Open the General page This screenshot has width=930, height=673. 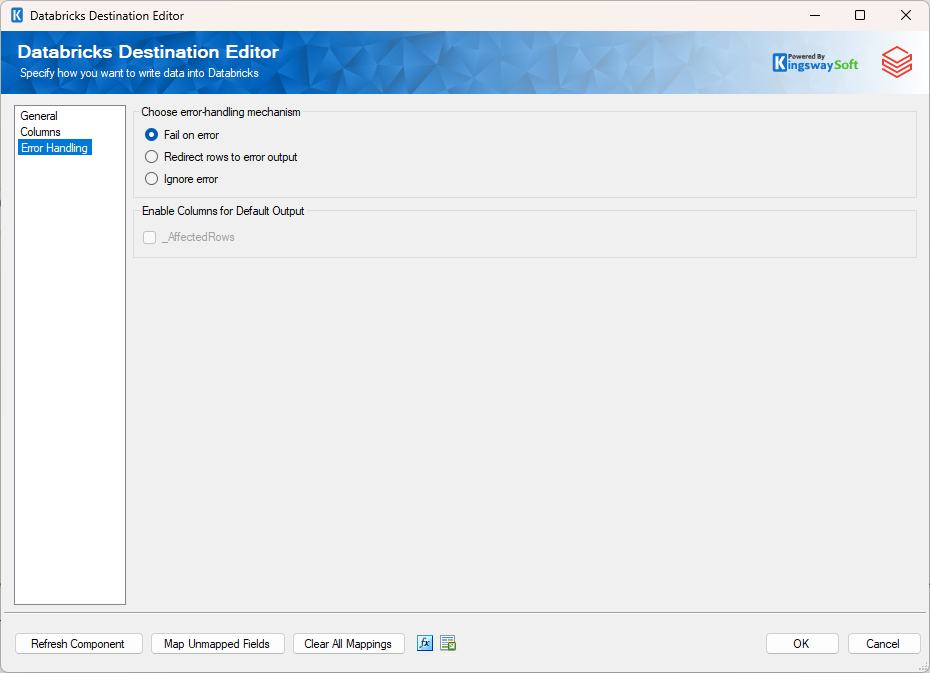click(x=39, y=116)
